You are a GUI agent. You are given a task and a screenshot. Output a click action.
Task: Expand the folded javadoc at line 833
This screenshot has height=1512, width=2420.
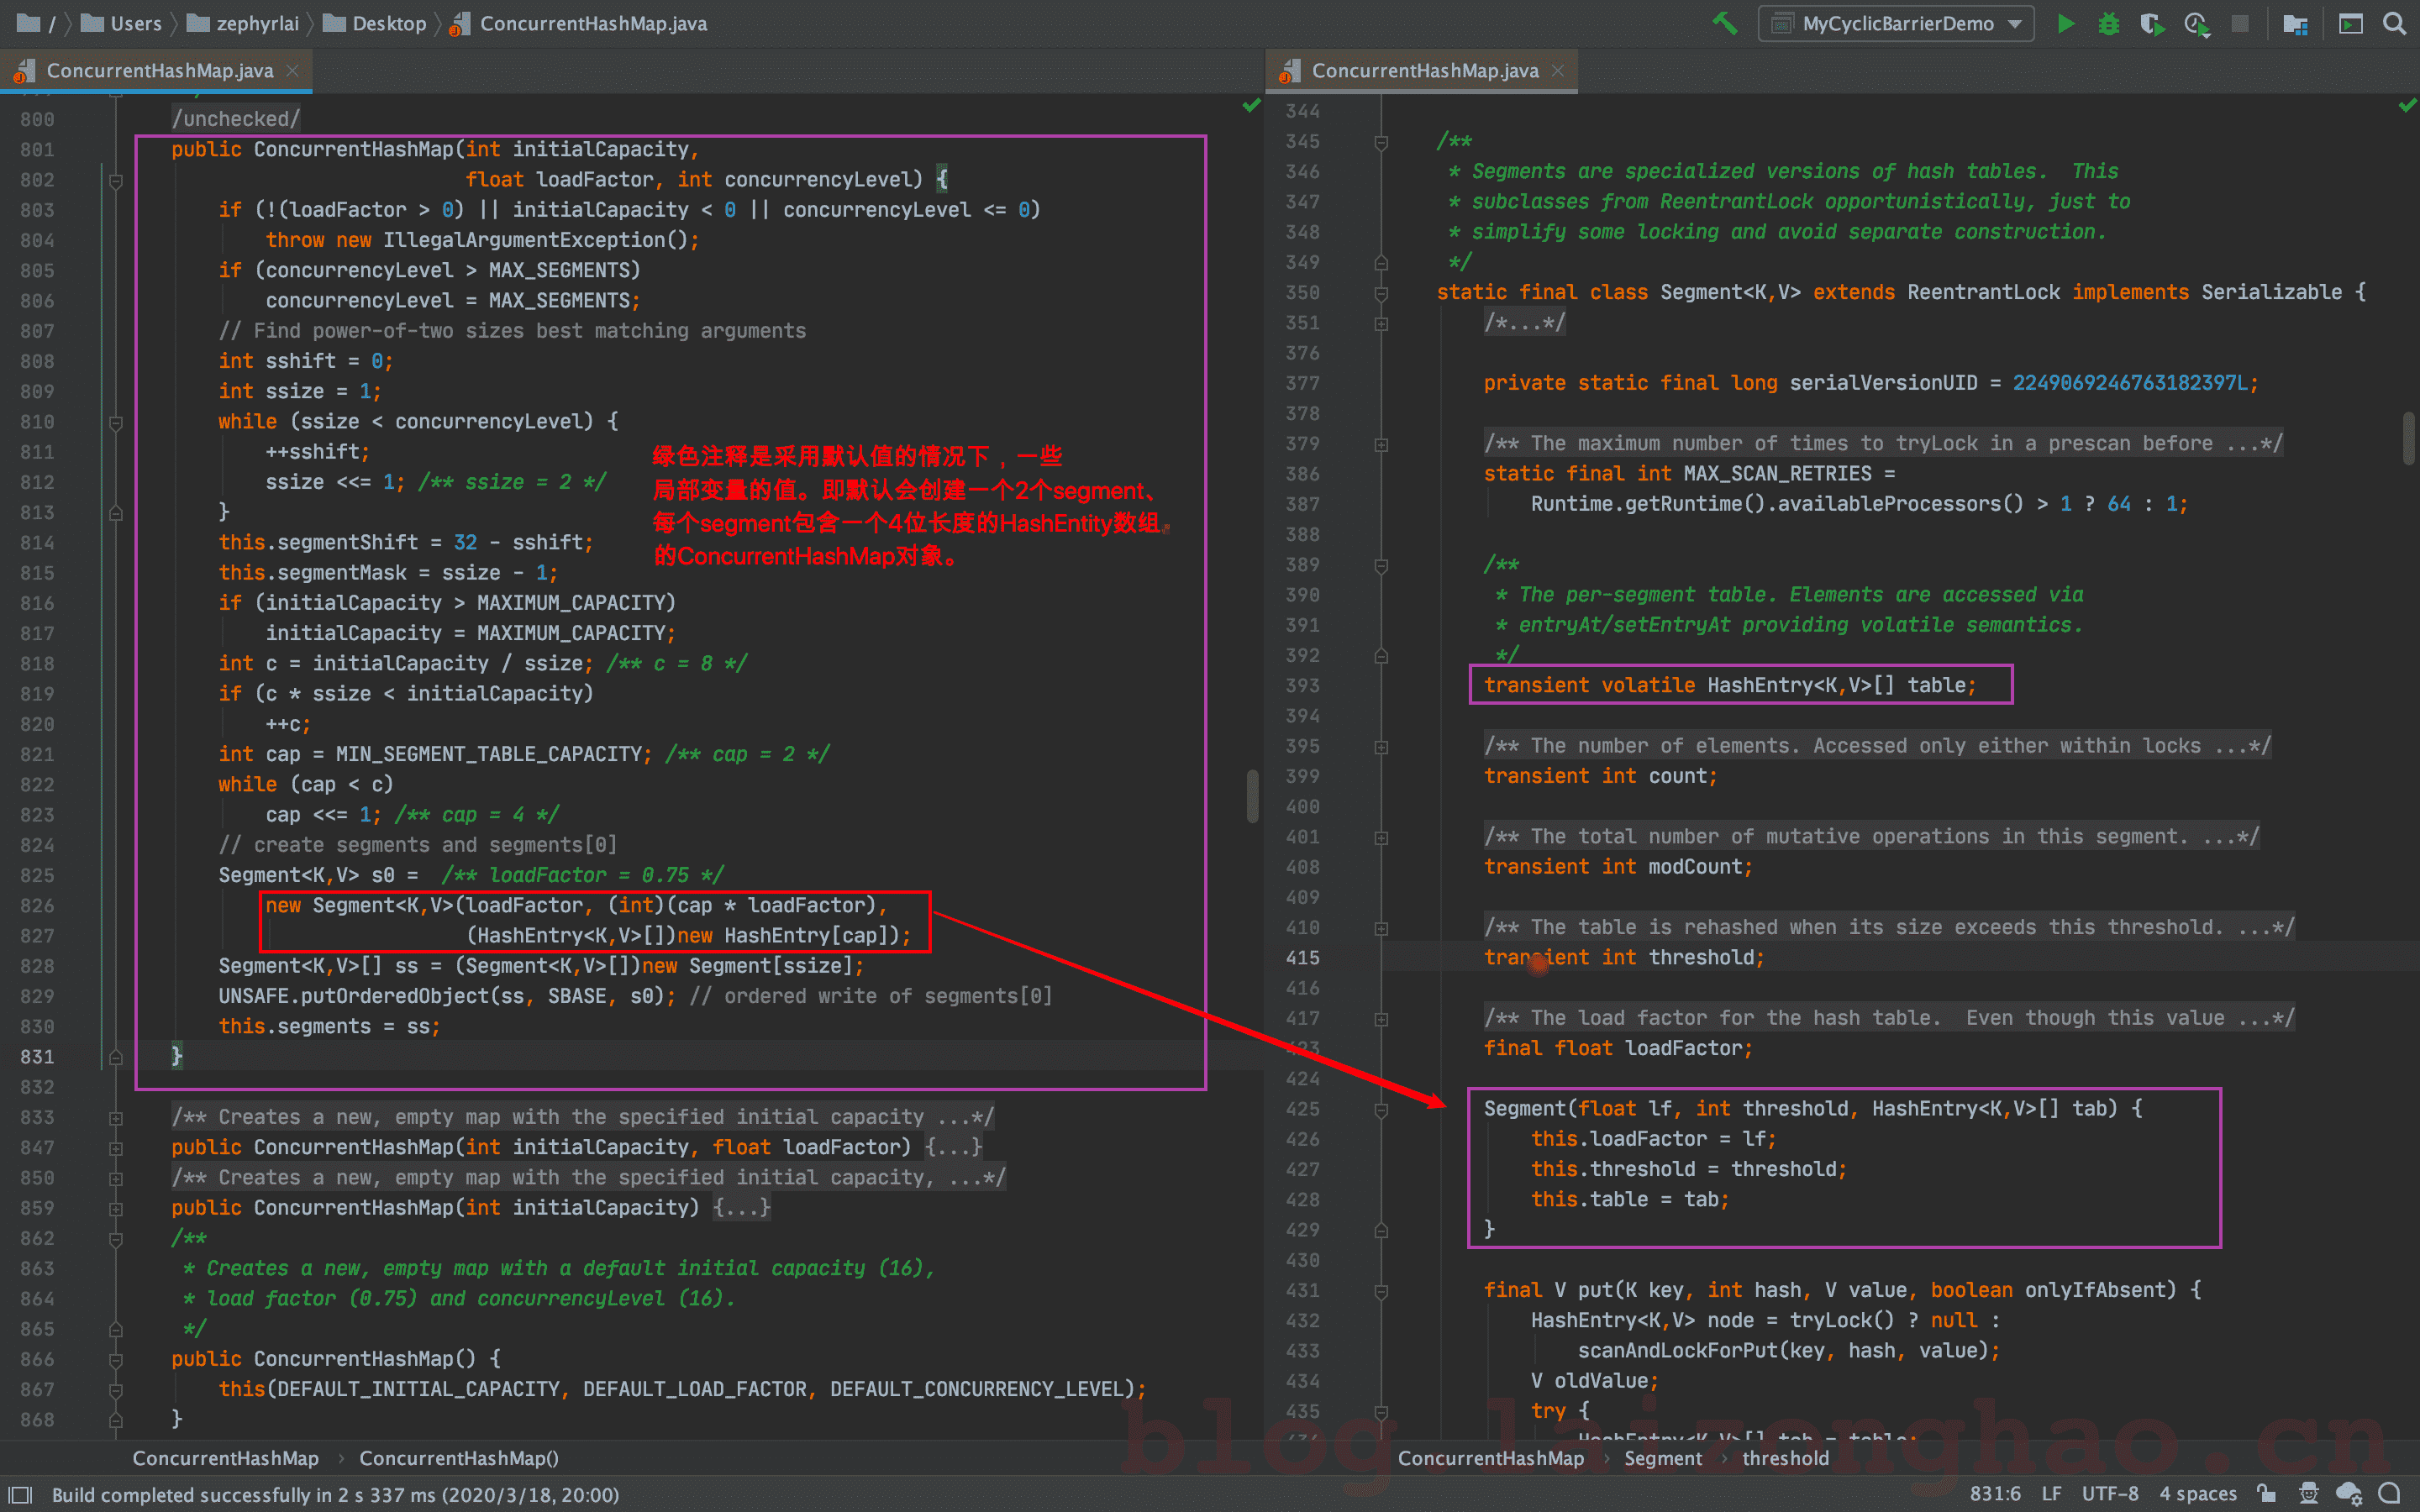tap(116, 1118)
